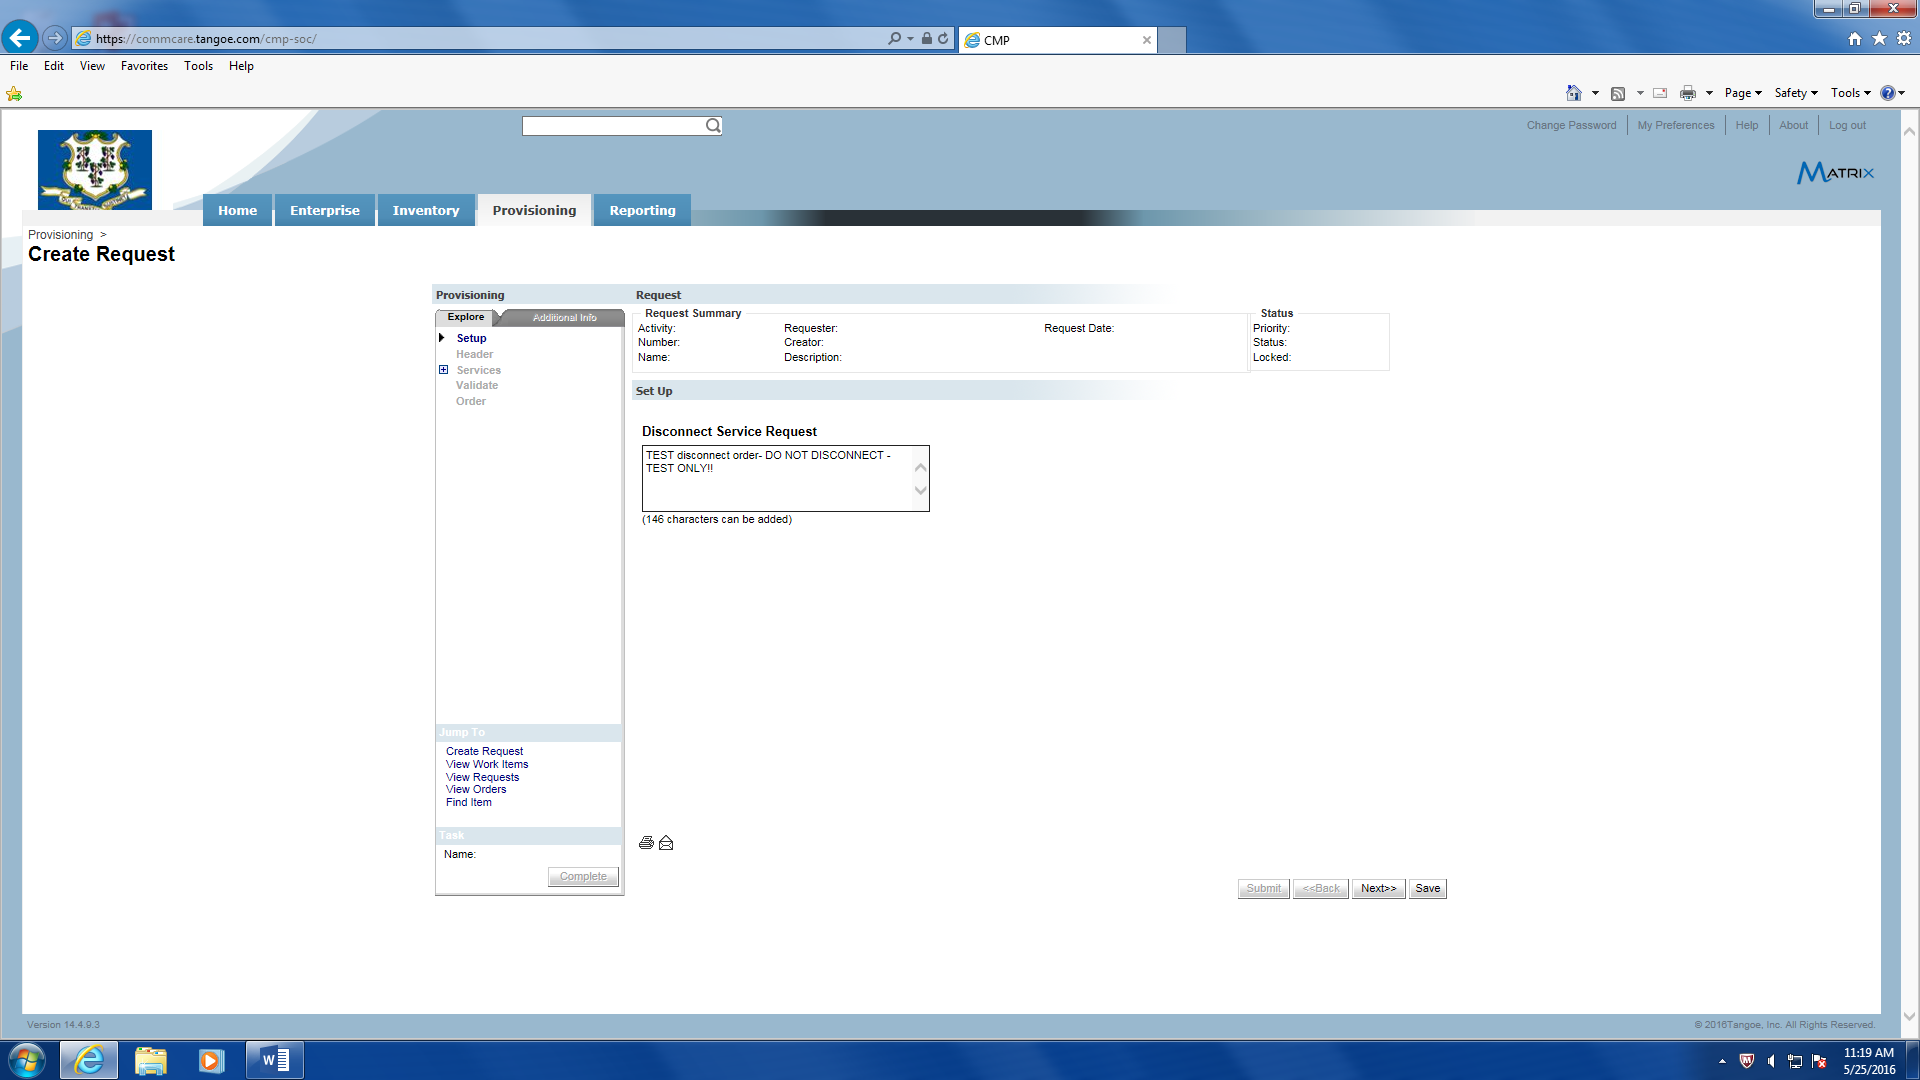Click the Next>> button
The height and width of the screenshot is (1080, 1920).
[x=1378, y=888]
